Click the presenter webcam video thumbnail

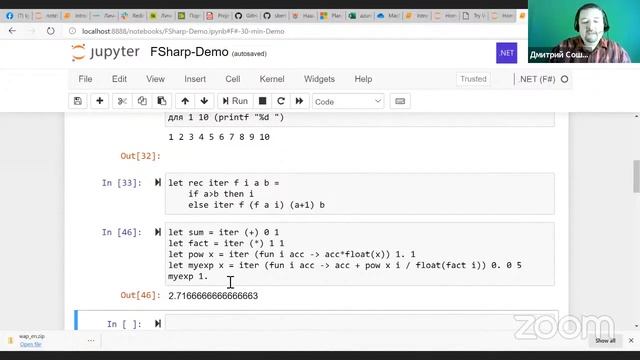pos(584,31)
